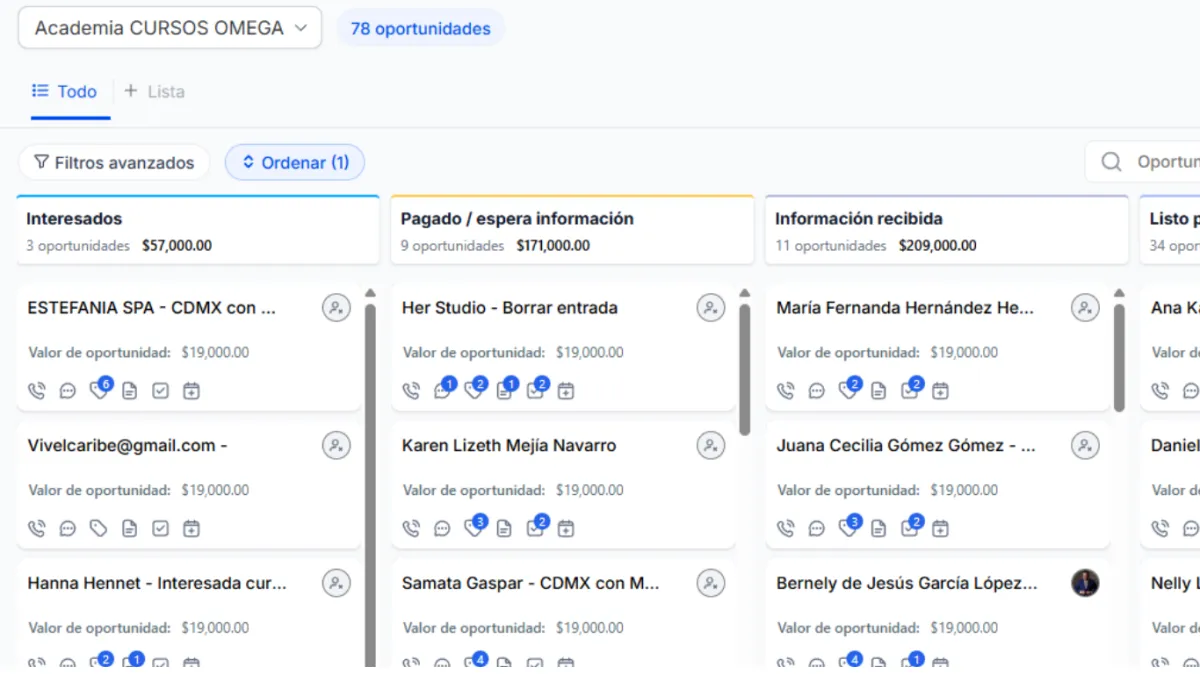Add a new view with the Lista tab
The image size is (1200, 674).
point(155,91)
